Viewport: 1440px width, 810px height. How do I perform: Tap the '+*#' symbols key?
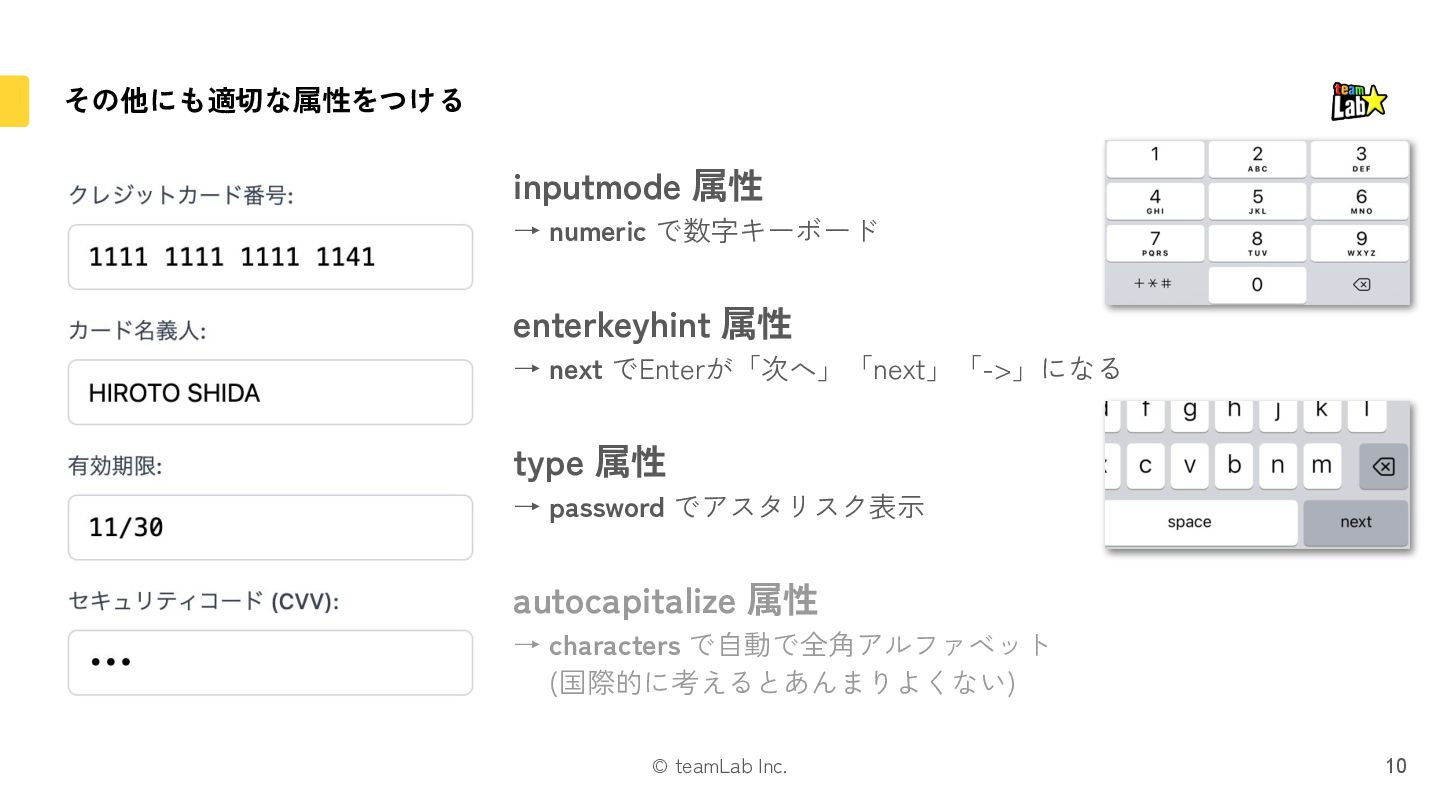click(1154, 284)
